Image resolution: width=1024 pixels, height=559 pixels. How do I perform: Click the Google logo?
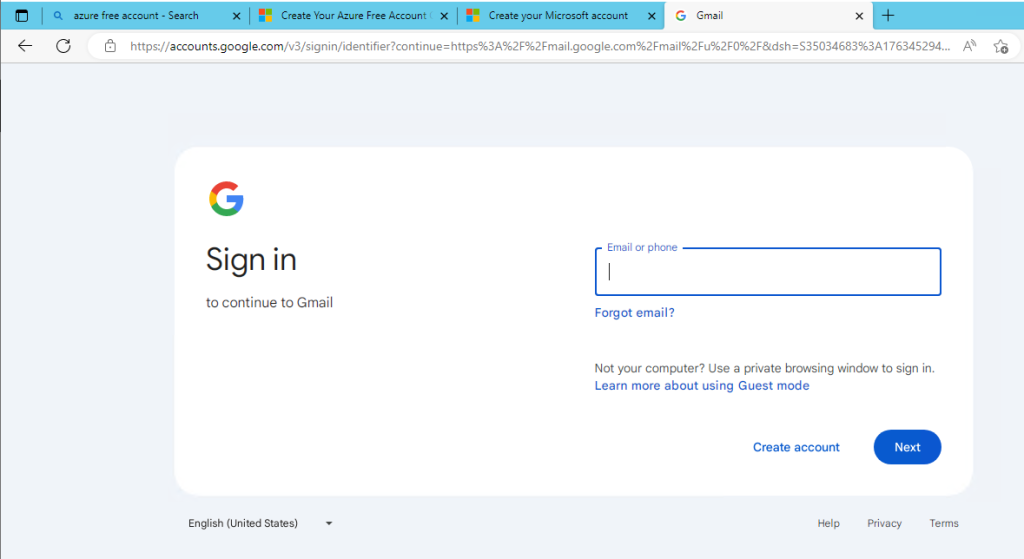point(226,199)
